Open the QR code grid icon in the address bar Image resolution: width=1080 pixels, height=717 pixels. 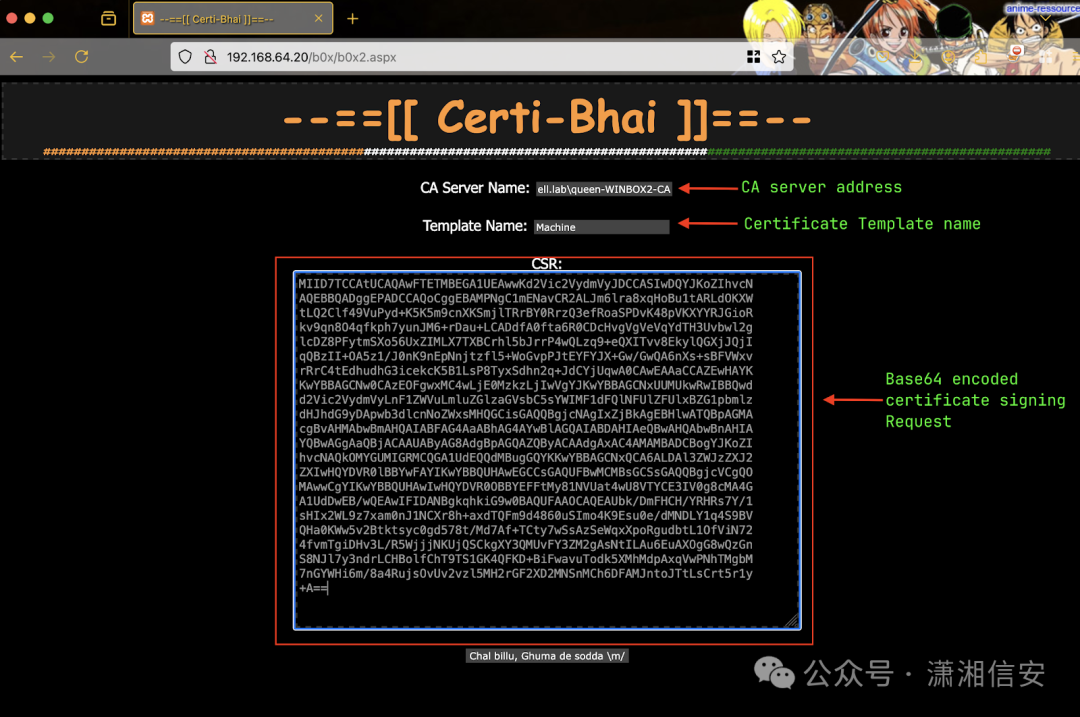pyautogui.click(x=754, y=57)
